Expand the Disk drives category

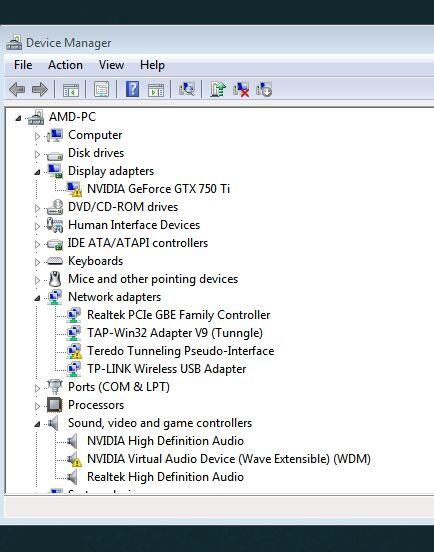coord(37,154)
